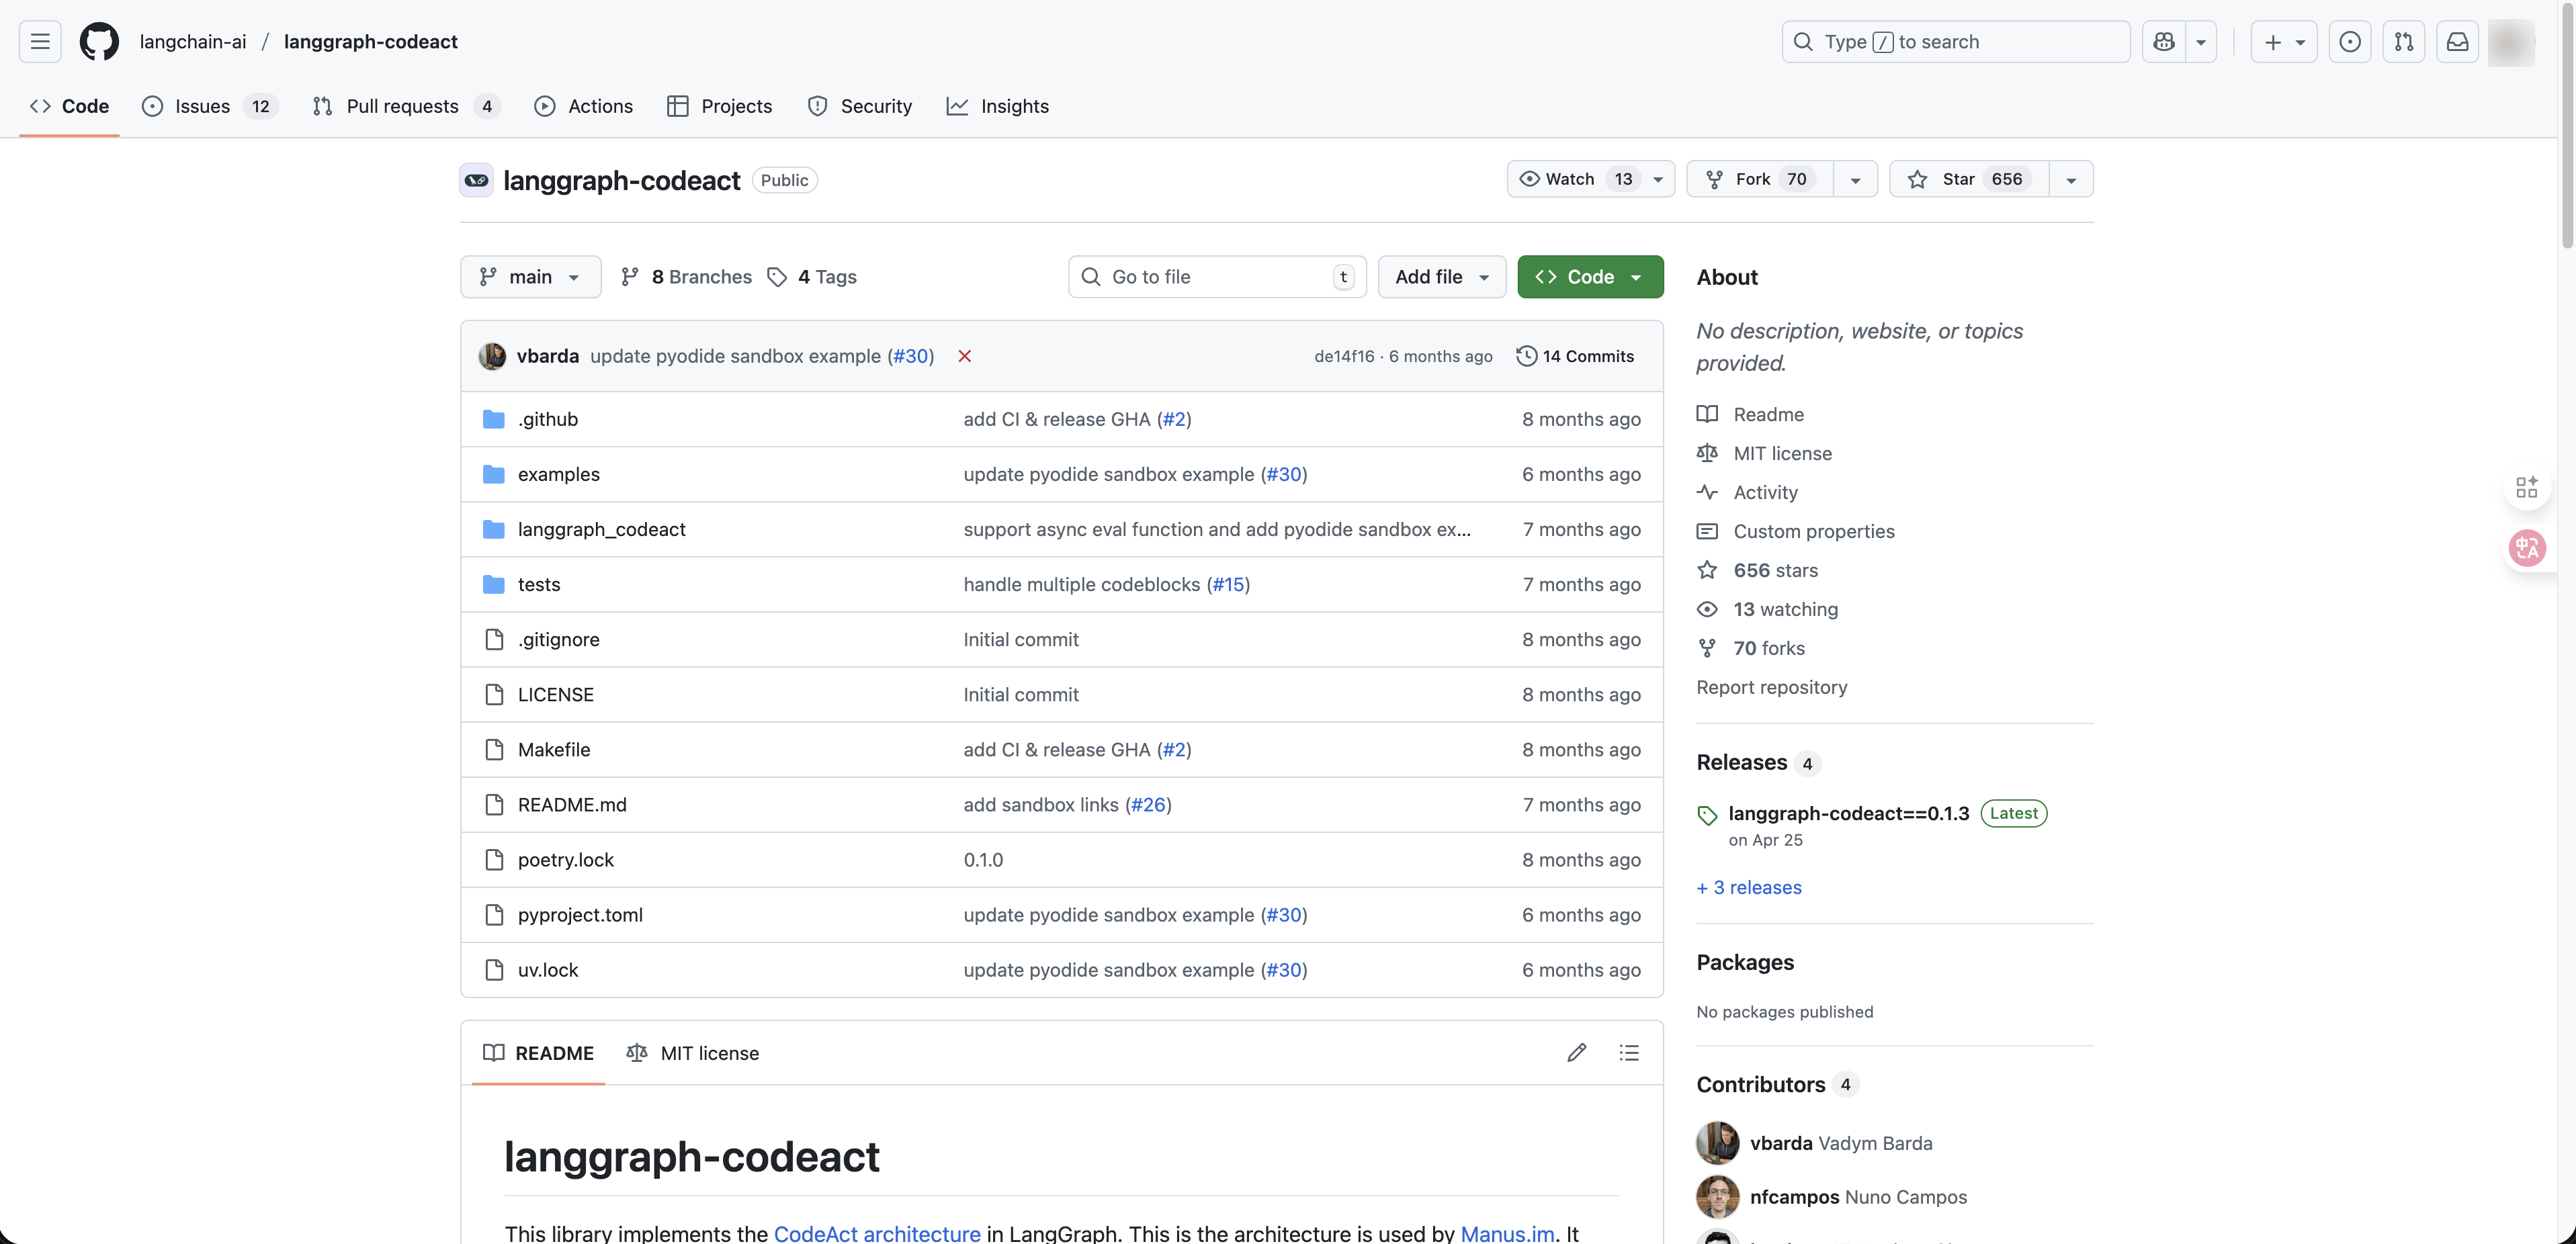Expand the Watch dropdown arrow

pyautogui.click(x=1658, y=179)
